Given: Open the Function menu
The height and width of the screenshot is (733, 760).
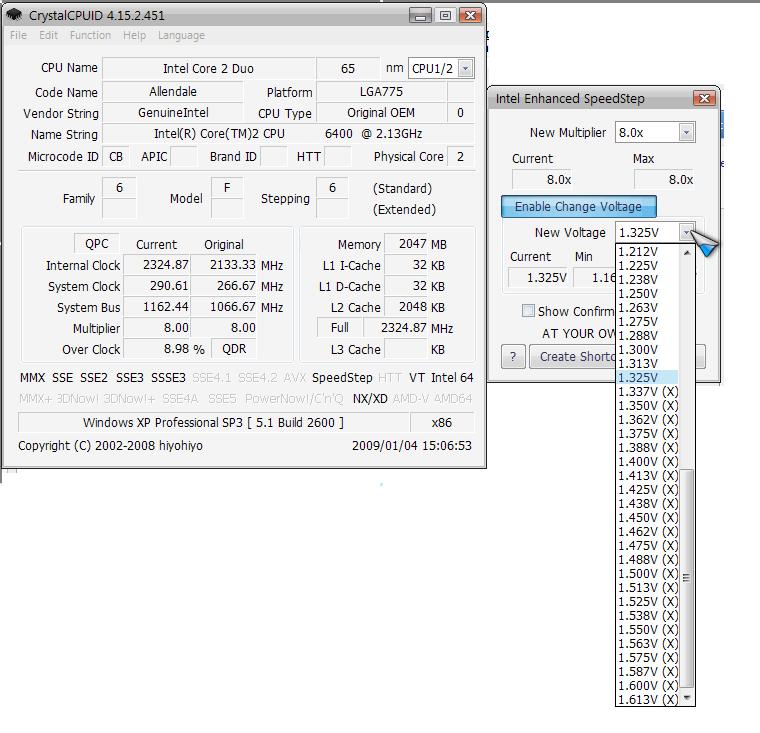Looking at the screenshot, I should 90,35.
